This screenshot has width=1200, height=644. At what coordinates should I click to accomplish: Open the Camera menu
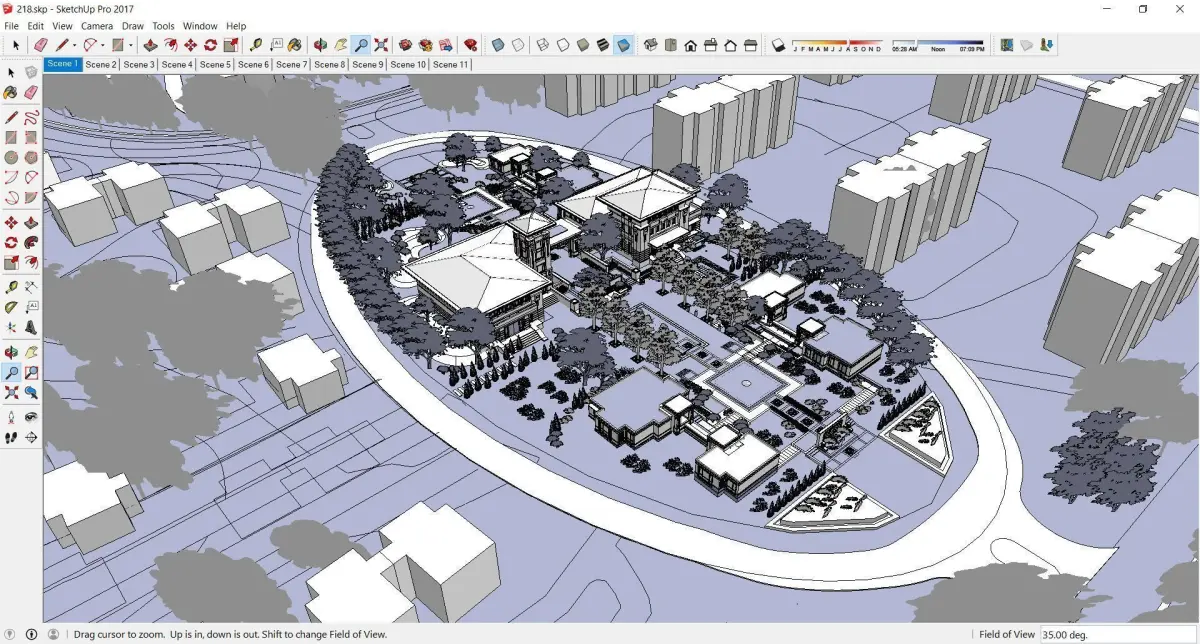tap(97, 25)
